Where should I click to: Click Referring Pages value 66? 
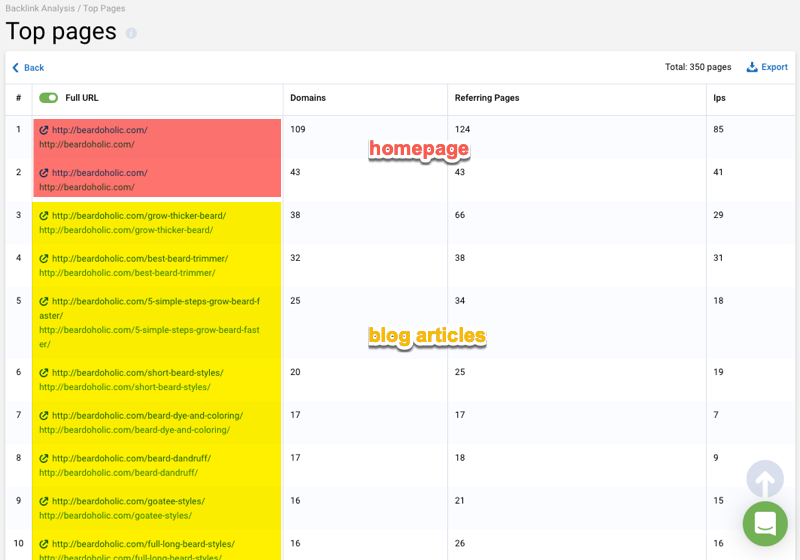460,215
